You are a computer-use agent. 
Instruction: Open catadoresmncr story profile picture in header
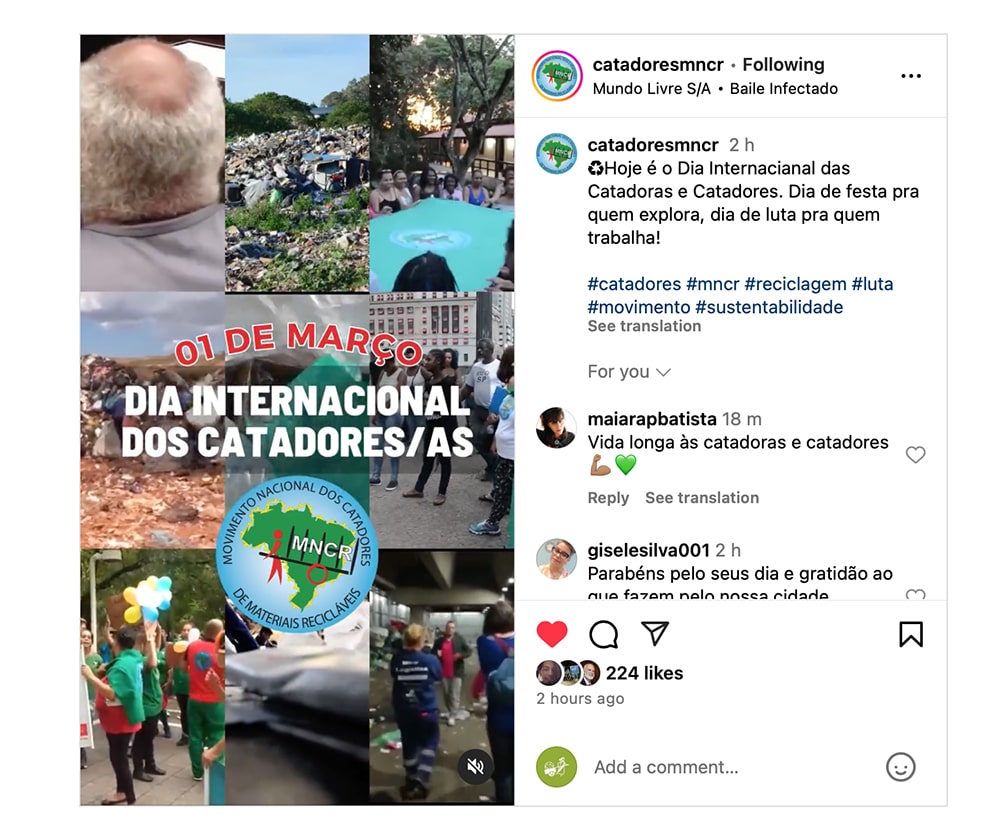pos(557,76)
